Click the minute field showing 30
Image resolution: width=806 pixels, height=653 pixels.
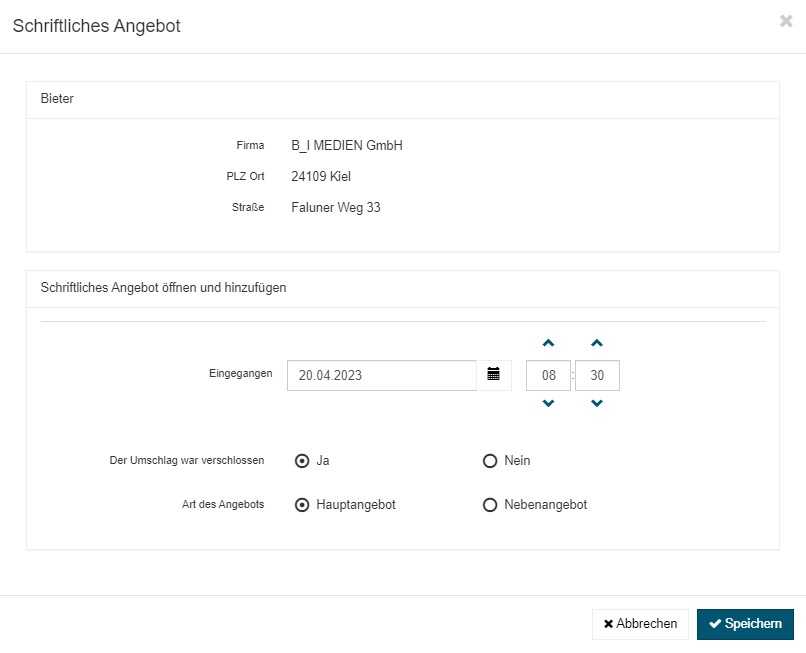(597, 375)
